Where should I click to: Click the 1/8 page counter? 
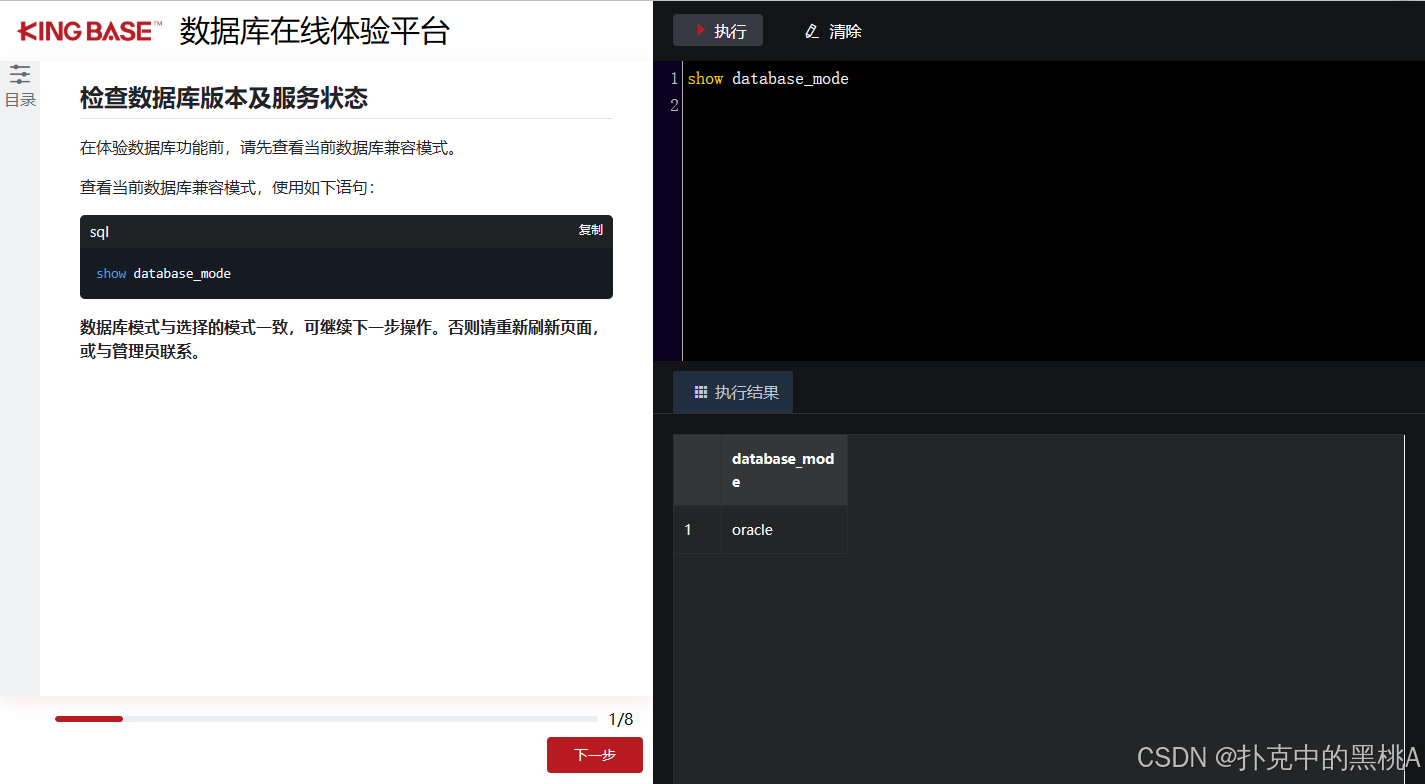point(621,719)
